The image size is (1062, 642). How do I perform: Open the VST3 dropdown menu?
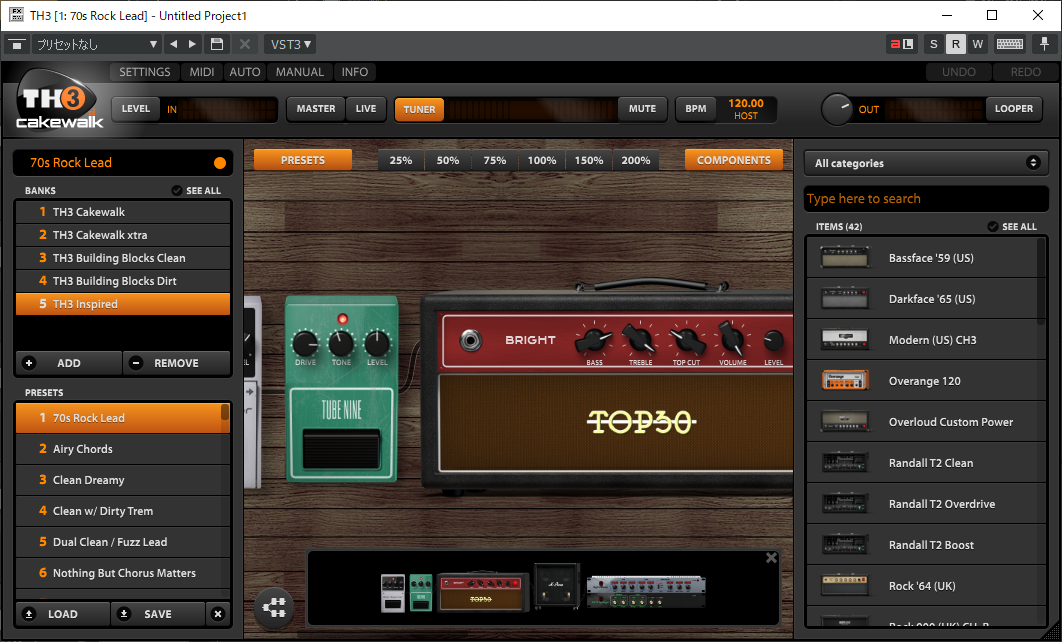click(x=291, y=44)
